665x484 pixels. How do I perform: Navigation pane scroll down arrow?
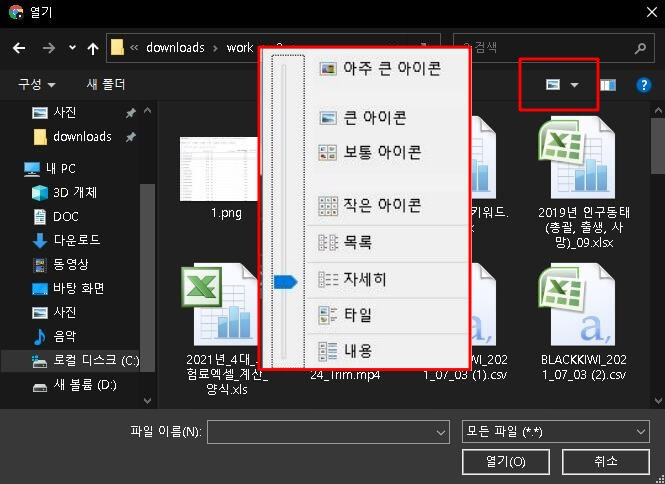[x=148, y=400]
